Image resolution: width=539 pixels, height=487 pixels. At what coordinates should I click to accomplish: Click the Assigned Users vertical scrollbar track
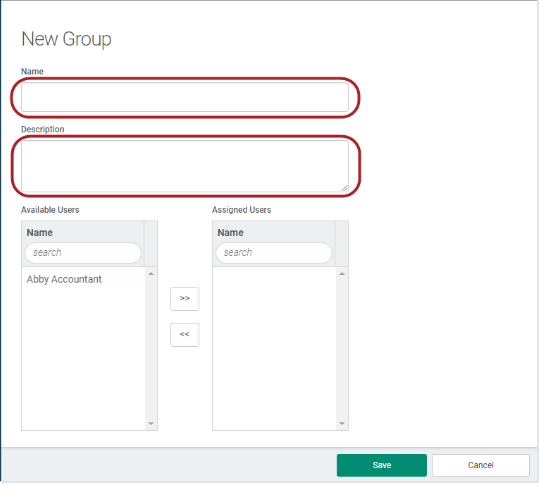342,349
